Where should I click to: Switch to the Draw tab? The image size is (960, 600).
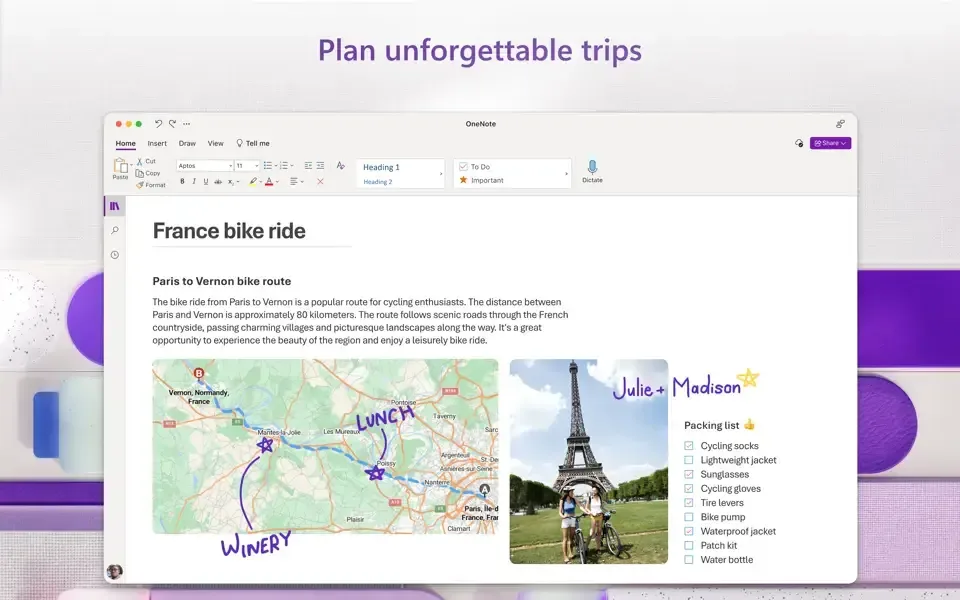(187, 143)
